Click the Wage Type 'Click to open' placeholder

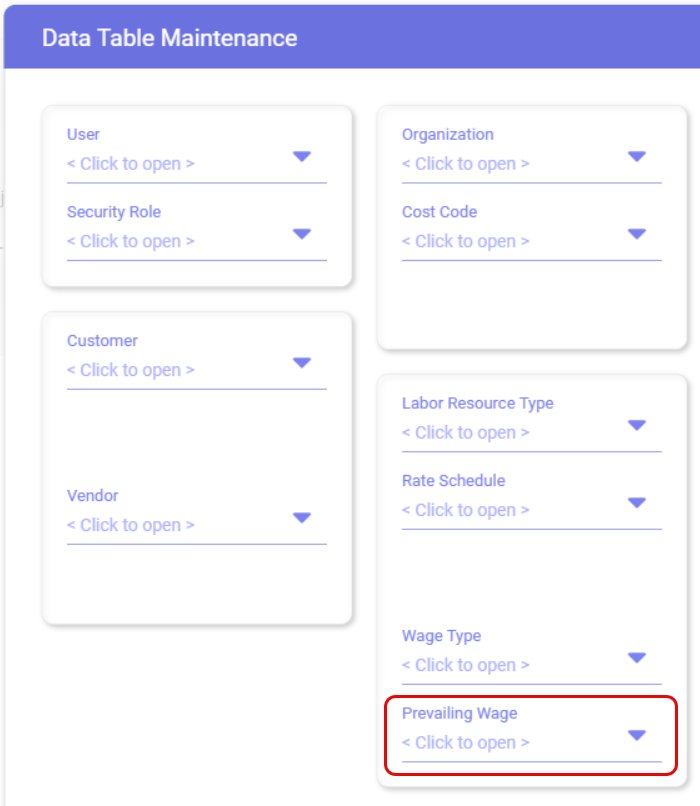click(x=465, y=665)
